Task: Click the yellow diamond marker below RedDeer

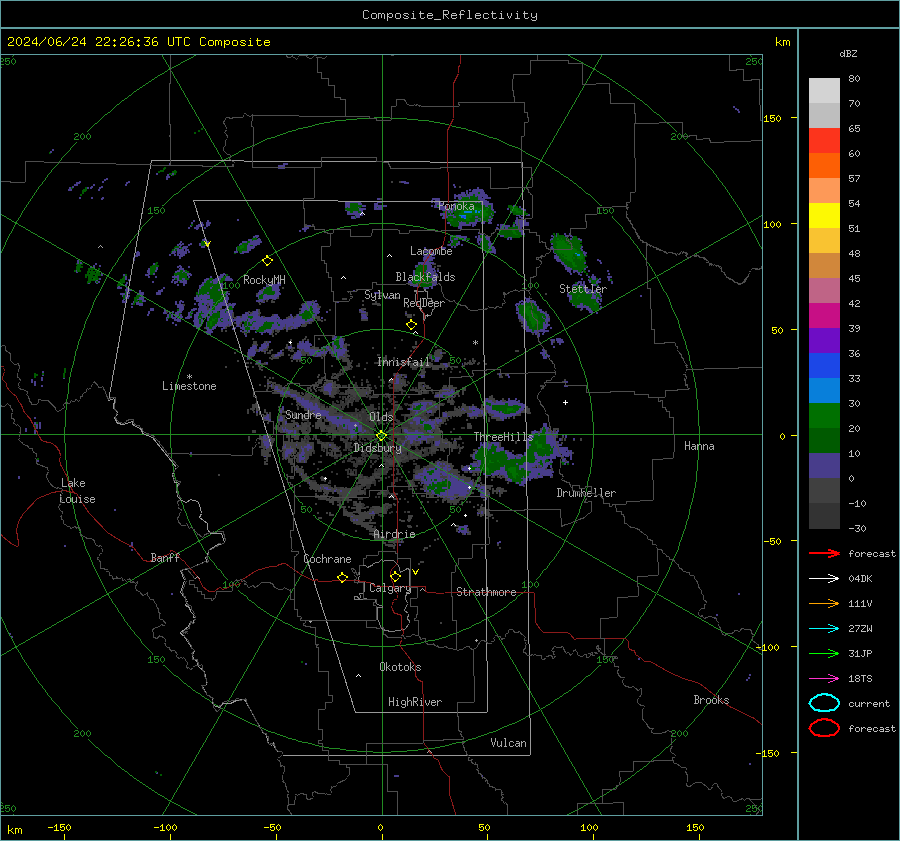Action: (411, 325)
